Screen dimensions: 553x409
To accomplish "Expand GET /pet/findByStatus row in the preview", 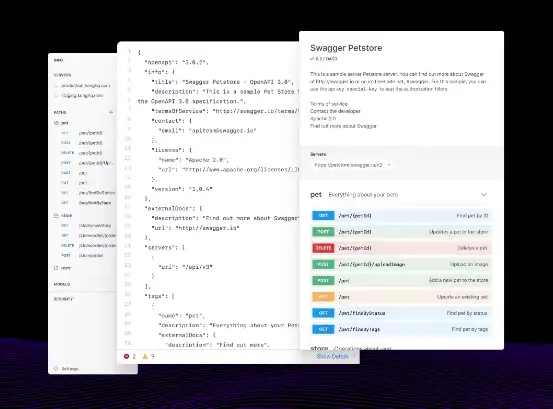I will coord(401,313).
